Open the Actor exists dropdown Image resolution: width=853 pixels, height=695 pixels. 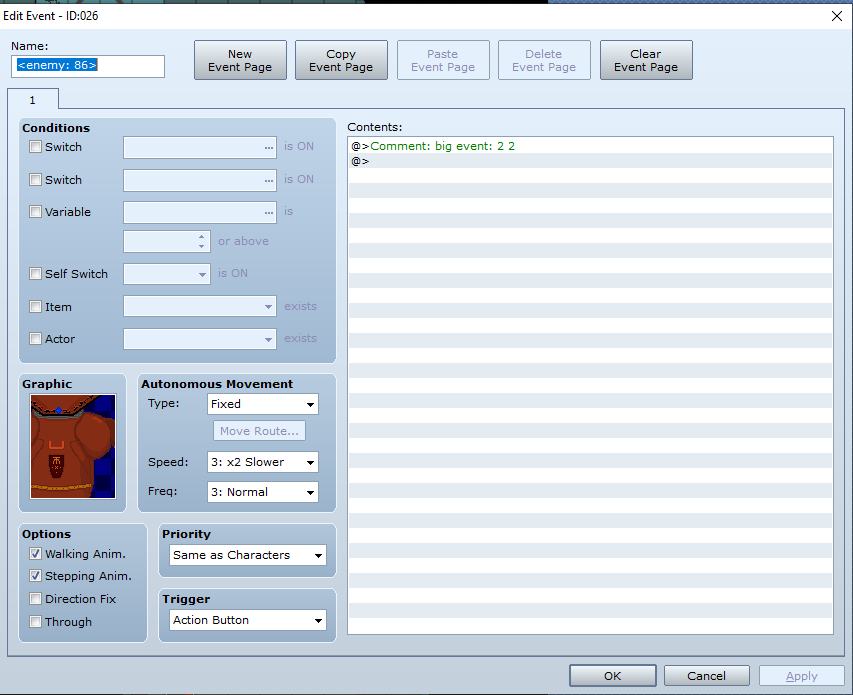coord(200,339)
